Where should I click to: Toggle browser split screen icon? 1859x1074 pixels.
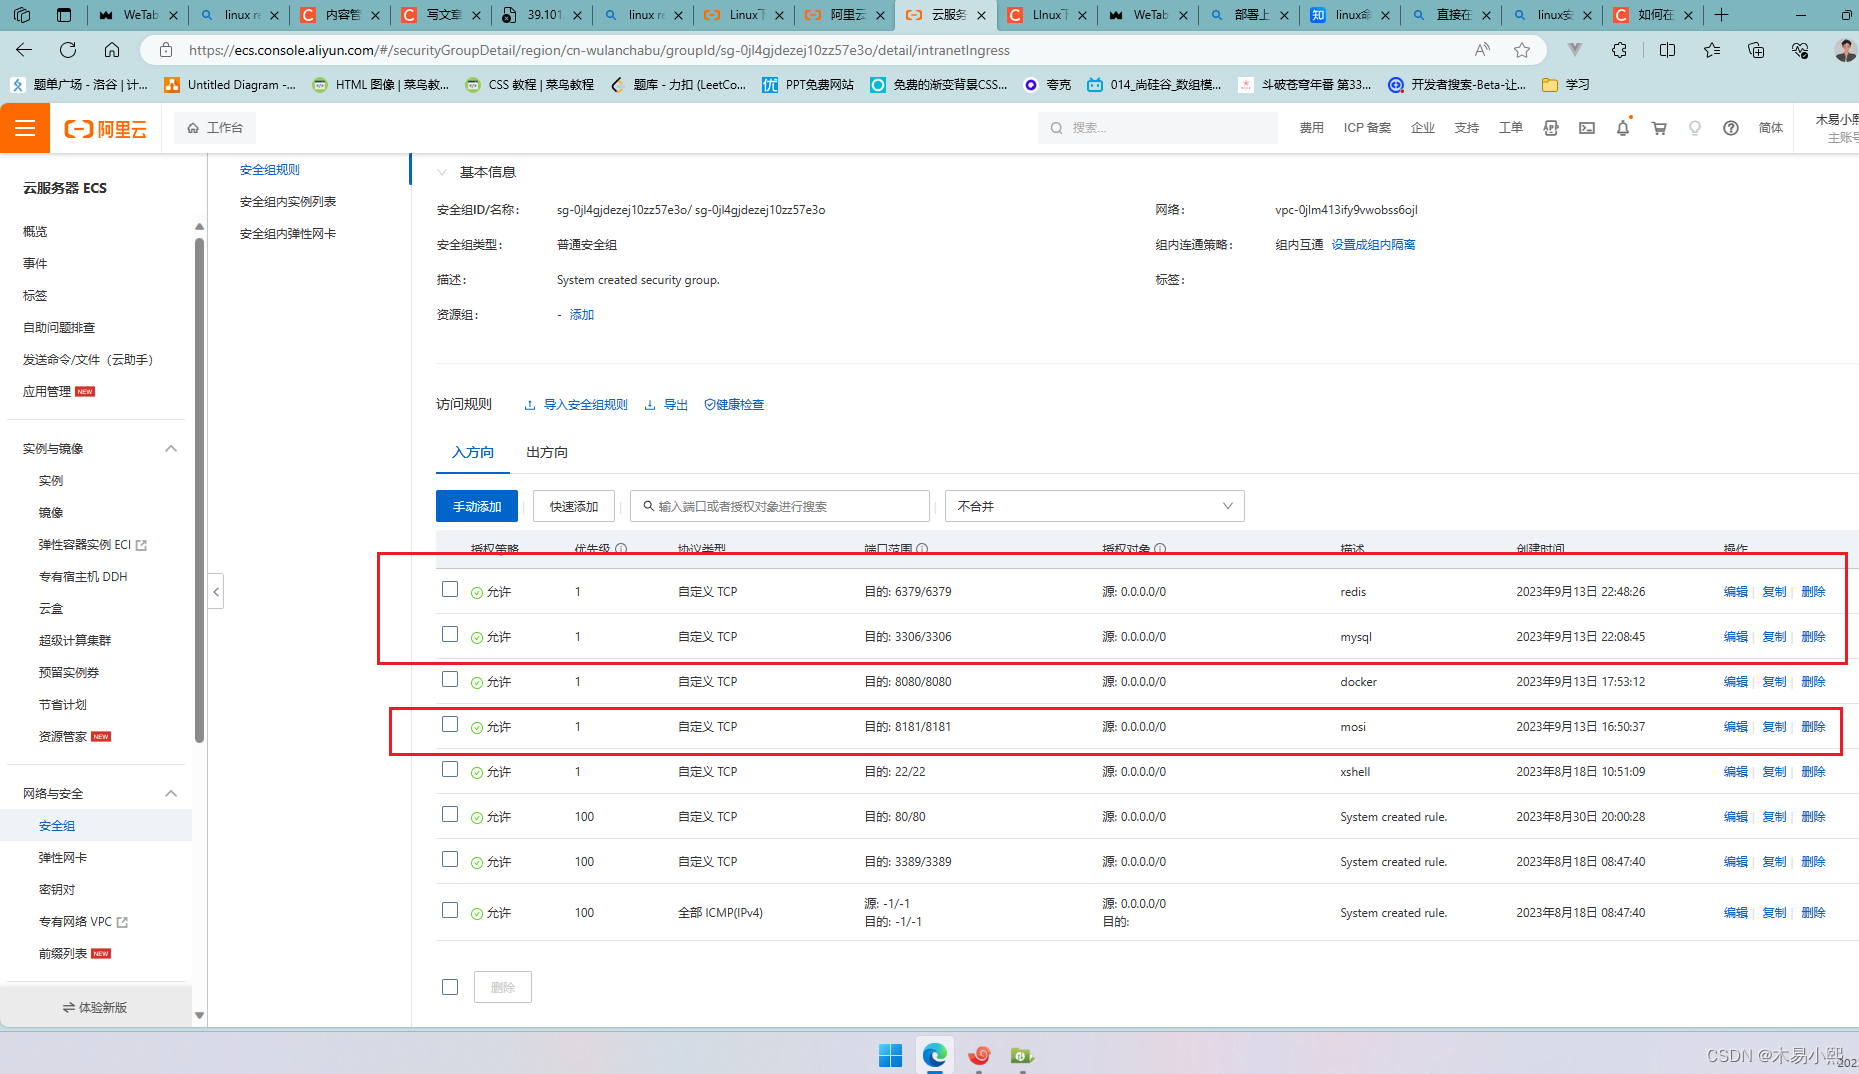tap(1667, 50)
